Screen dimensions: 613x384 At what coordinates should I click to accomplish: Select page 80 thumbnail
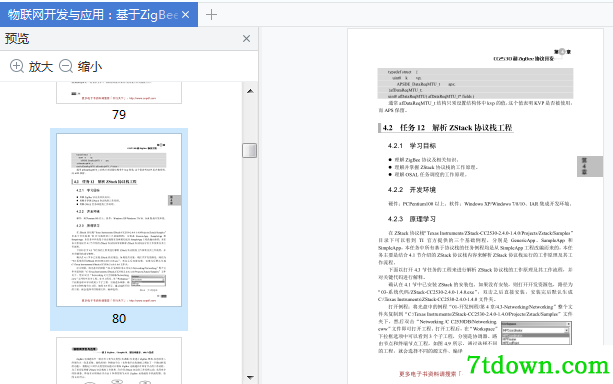[x=119, y=220]
